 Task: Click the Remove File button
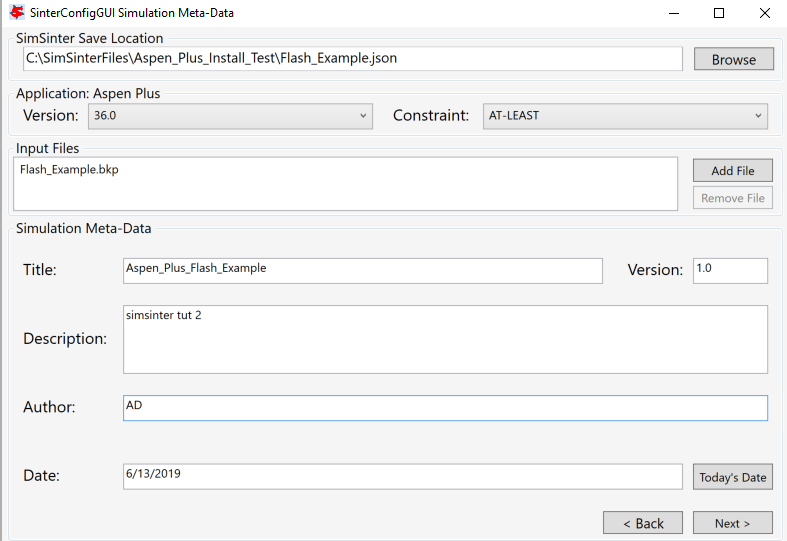(x=732, y=198)
